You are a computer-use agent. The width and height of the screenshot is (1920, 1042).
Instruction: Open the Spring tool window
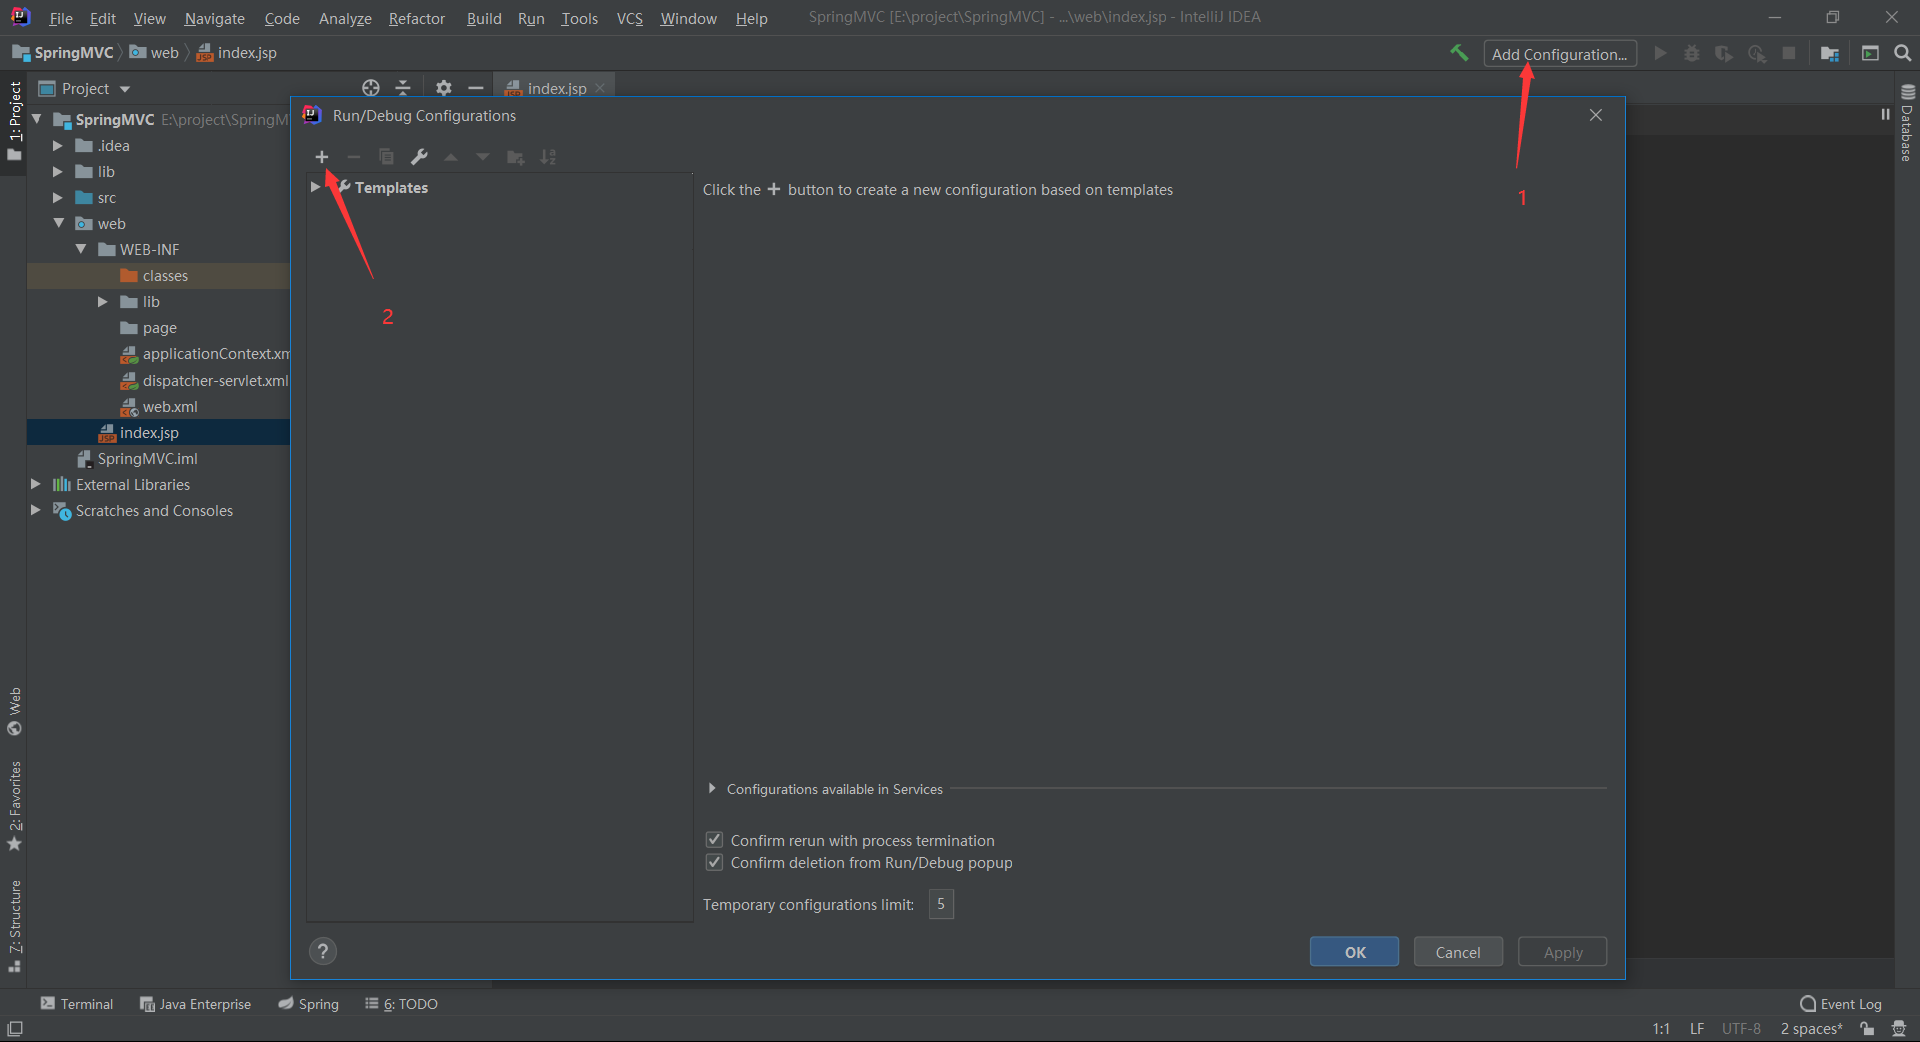pos(309,1004)
